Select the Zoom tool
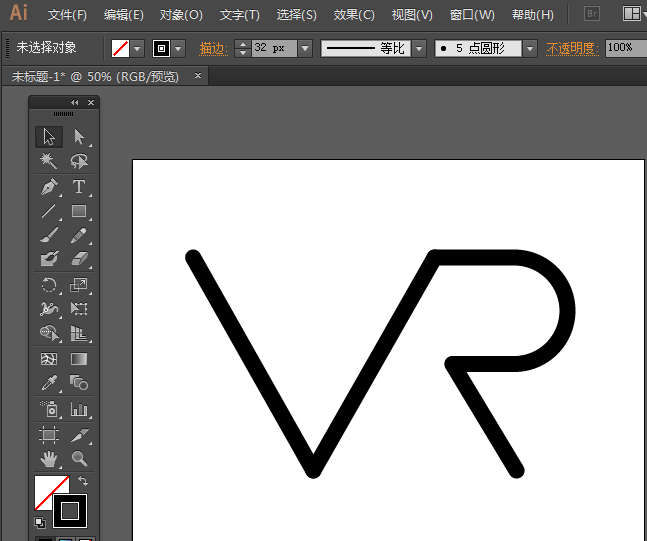 click(79, 459)
